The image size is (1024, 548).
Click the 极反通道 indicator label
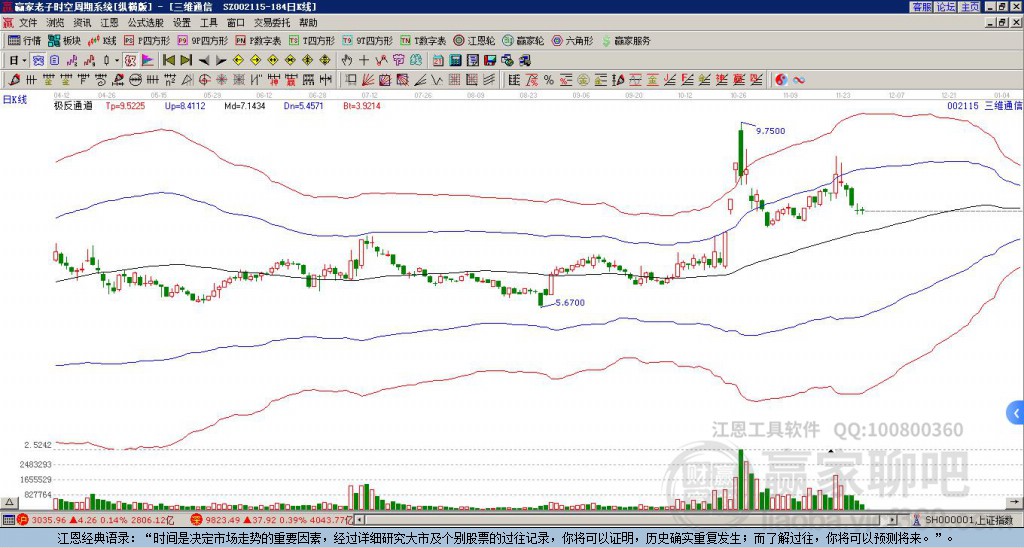(x=73, y=106)
